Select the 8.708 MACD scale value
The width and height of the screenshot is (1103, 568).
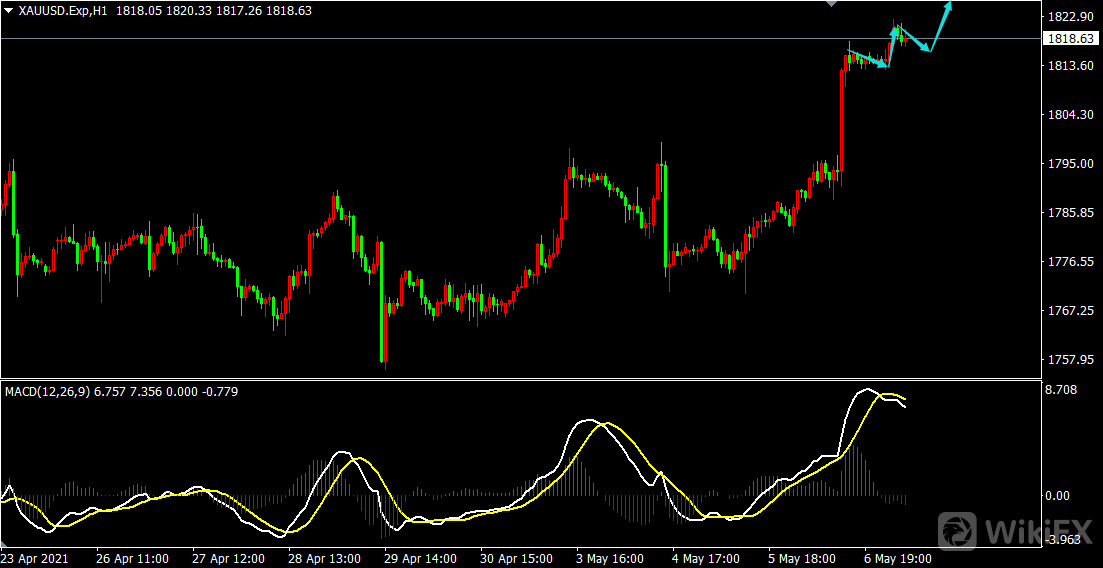1061,389
